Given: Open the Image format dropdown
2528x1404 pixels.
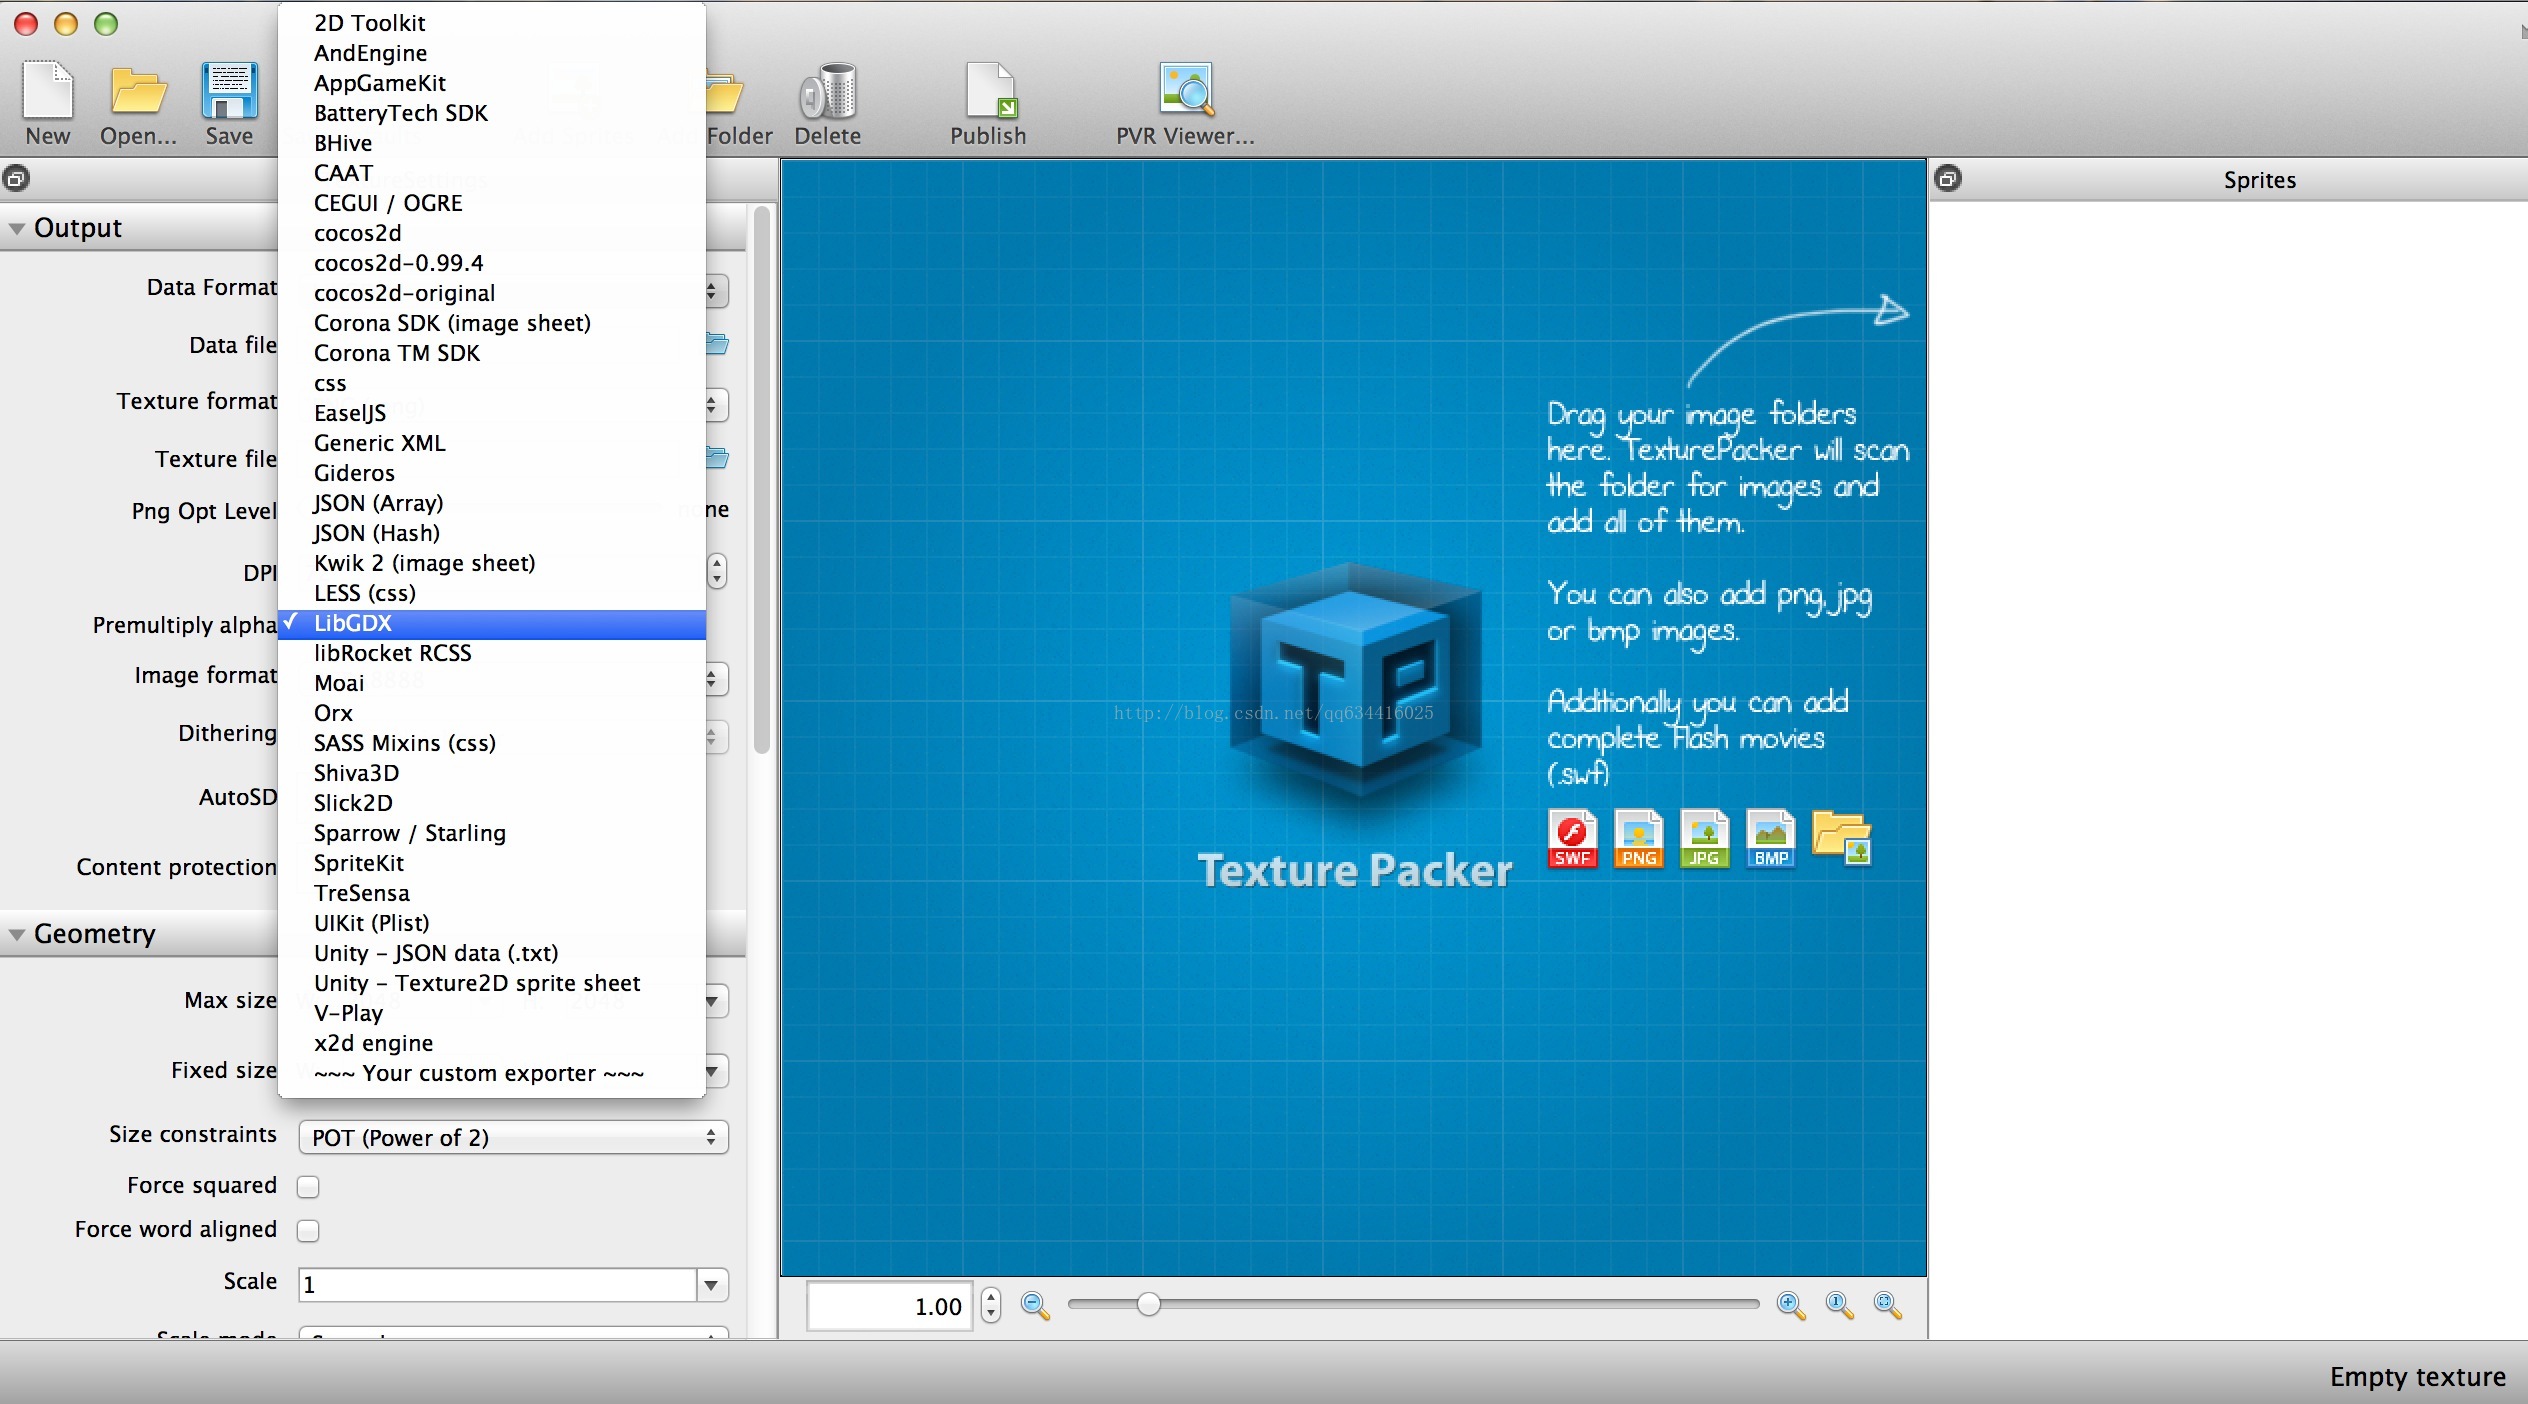Looking at the screenshot, I should 716,679.
